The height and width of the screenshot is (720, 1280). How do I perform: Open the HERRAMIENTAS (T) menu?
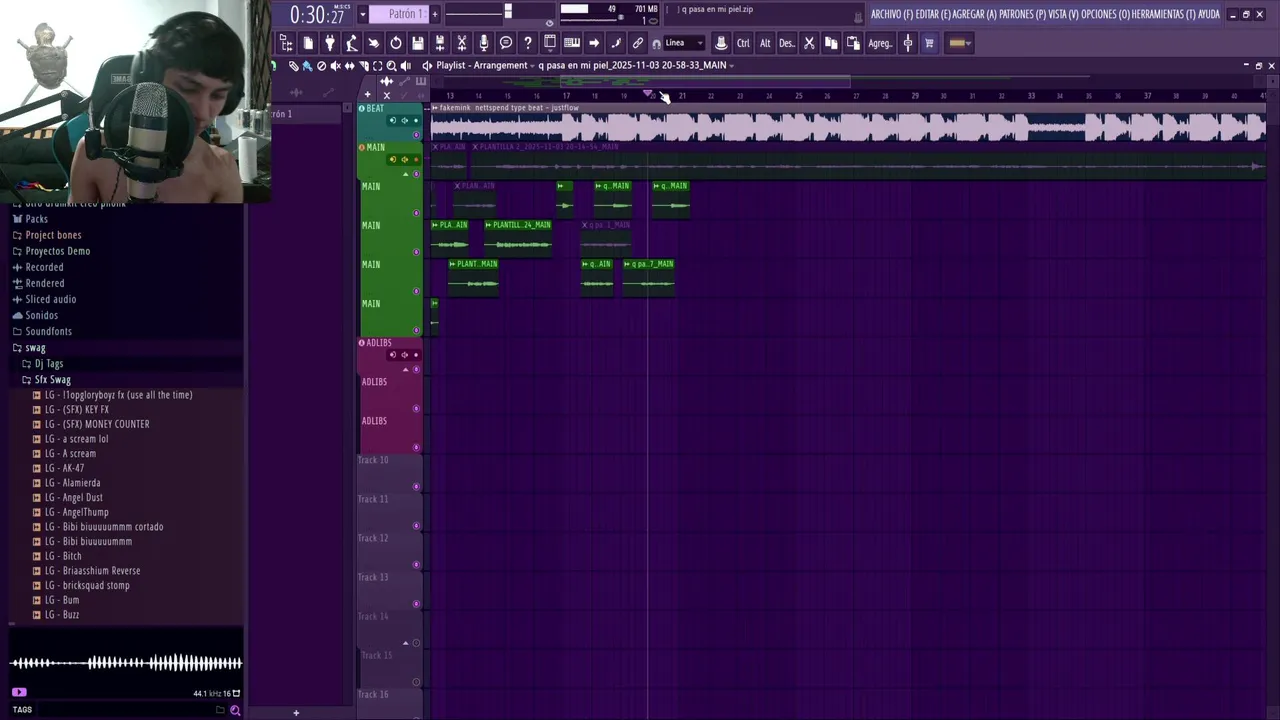pyautogui.click(x=1161, y=14)
